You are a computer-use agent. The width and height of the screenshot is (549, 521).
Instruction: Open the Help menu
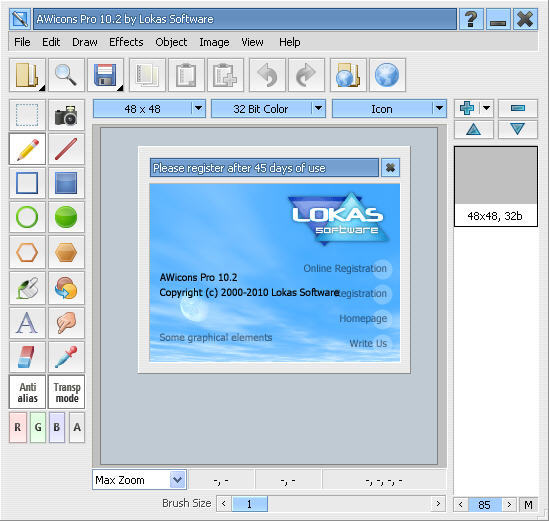point(290,42)
